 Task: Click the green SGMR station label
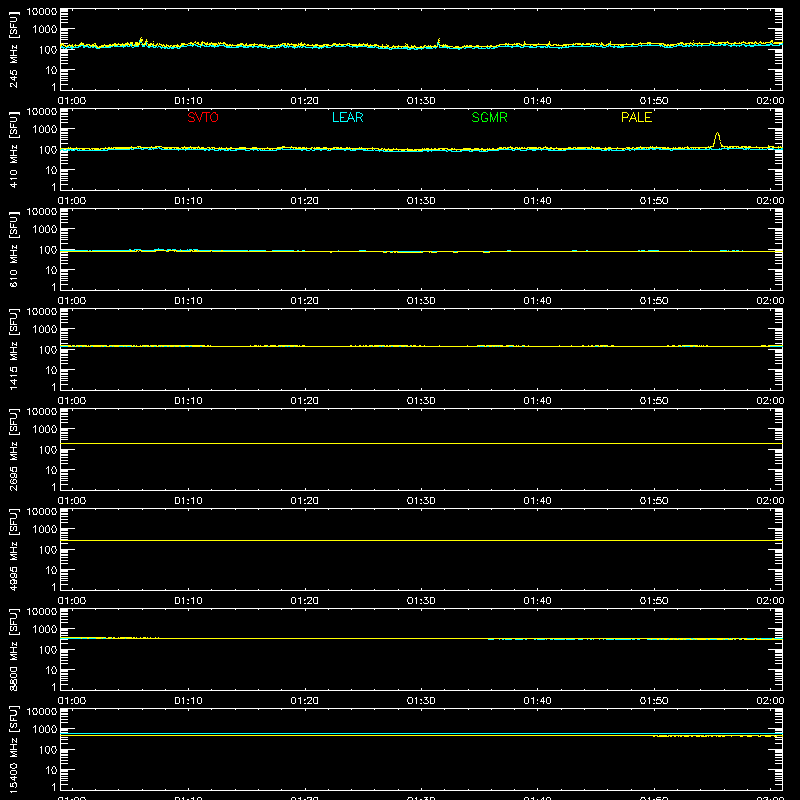[489, 117]
